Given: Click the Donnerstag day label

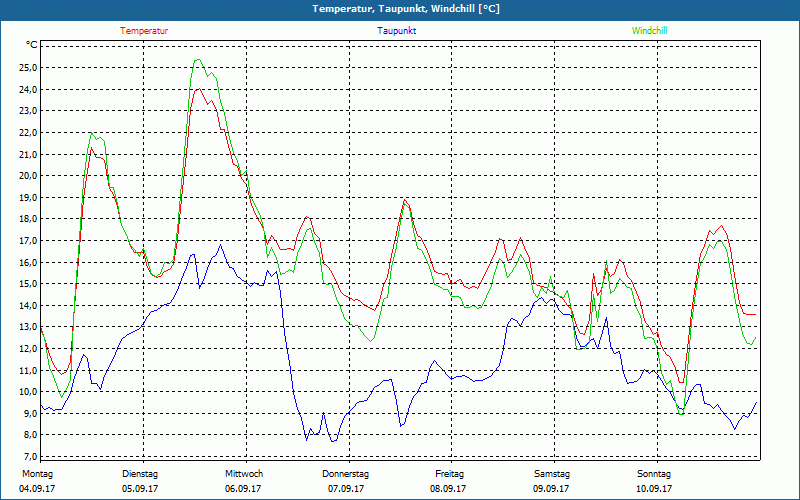Looking at the screenshot, I should [x=345, y=474].
